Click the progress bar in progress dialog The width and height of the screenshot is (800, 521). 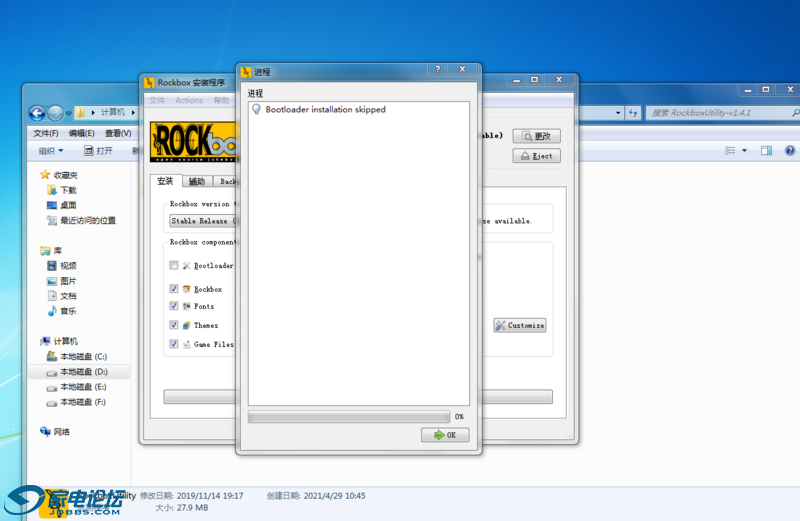pos(349,416)
